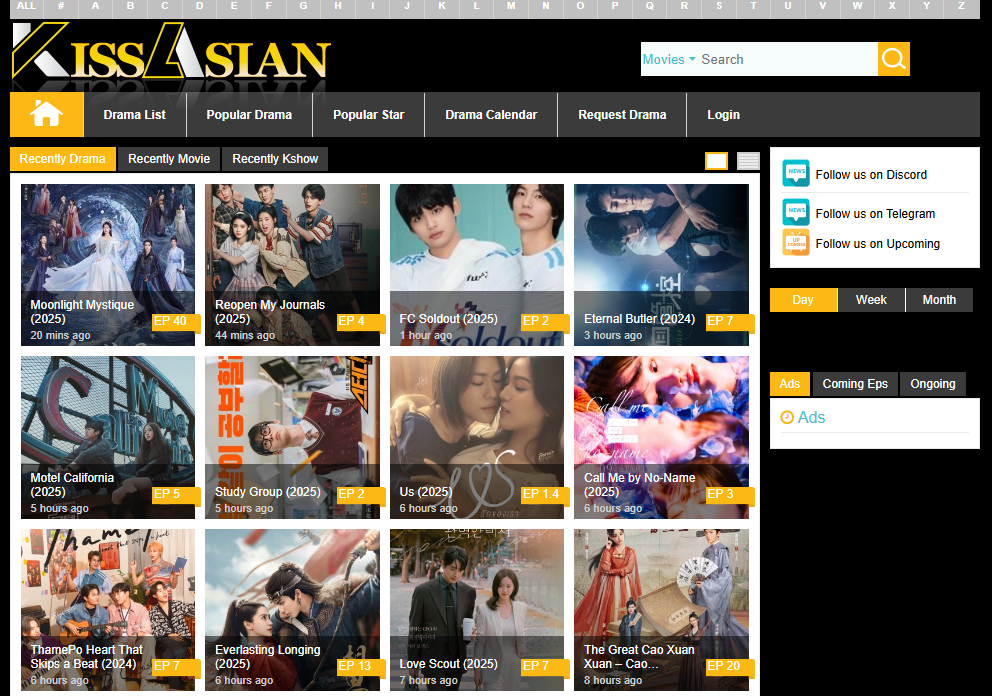Switch to list view layout

[748, 161]
